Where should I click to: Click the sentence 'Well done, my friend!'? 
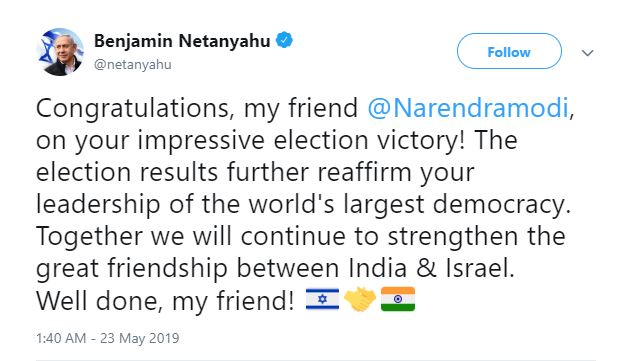click(166, 301)
